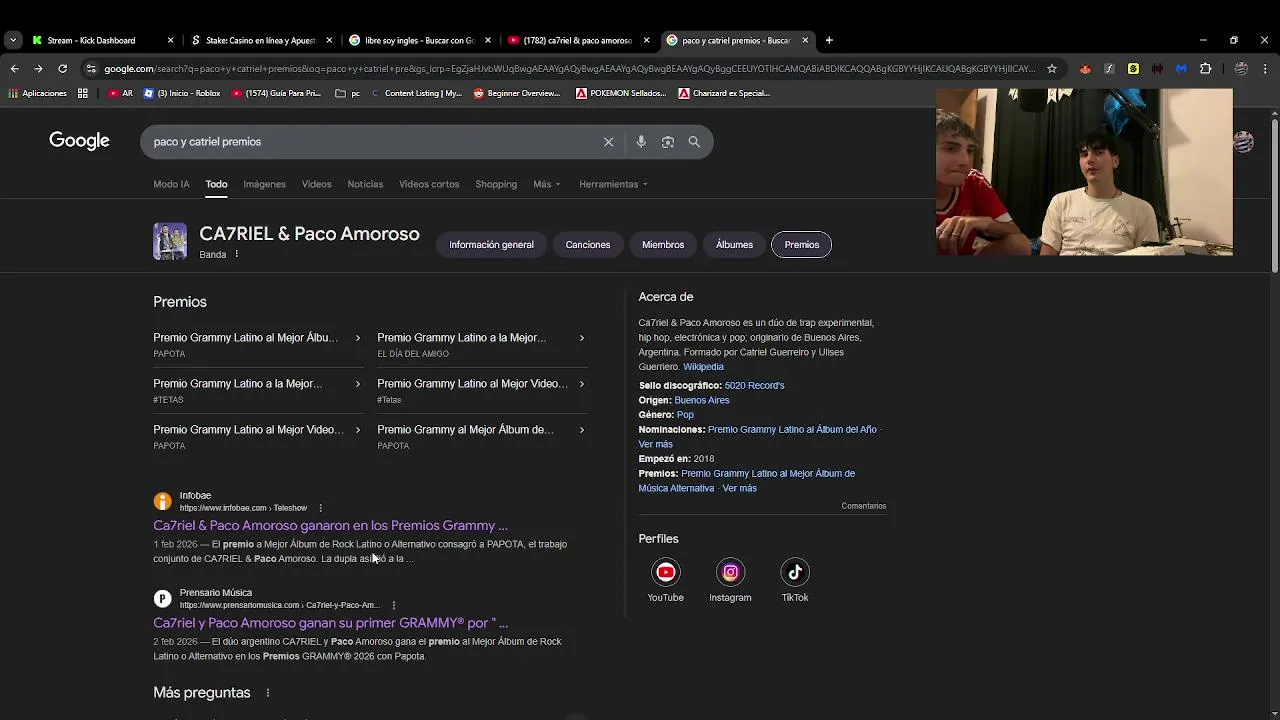
Task: Open the YouTube profile icon
Action: (665, 572)
